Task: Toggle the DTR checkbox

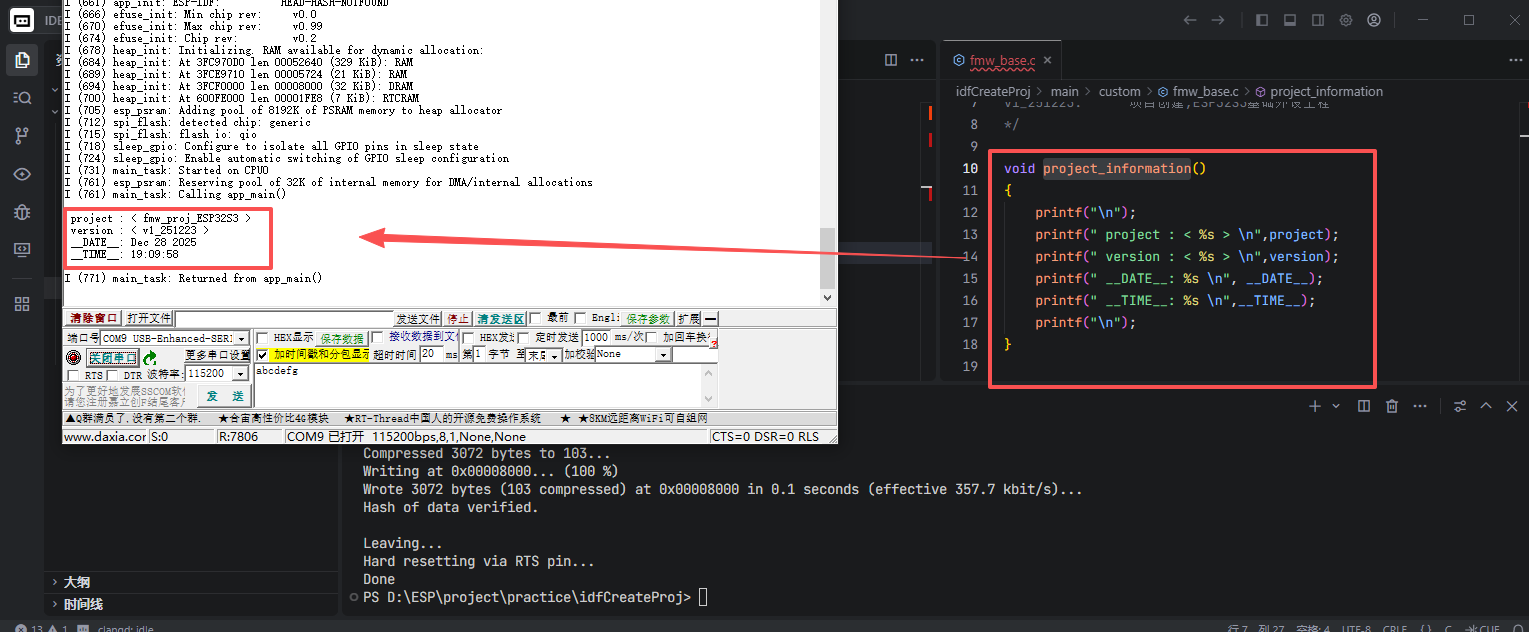Action: coord(112,375)
